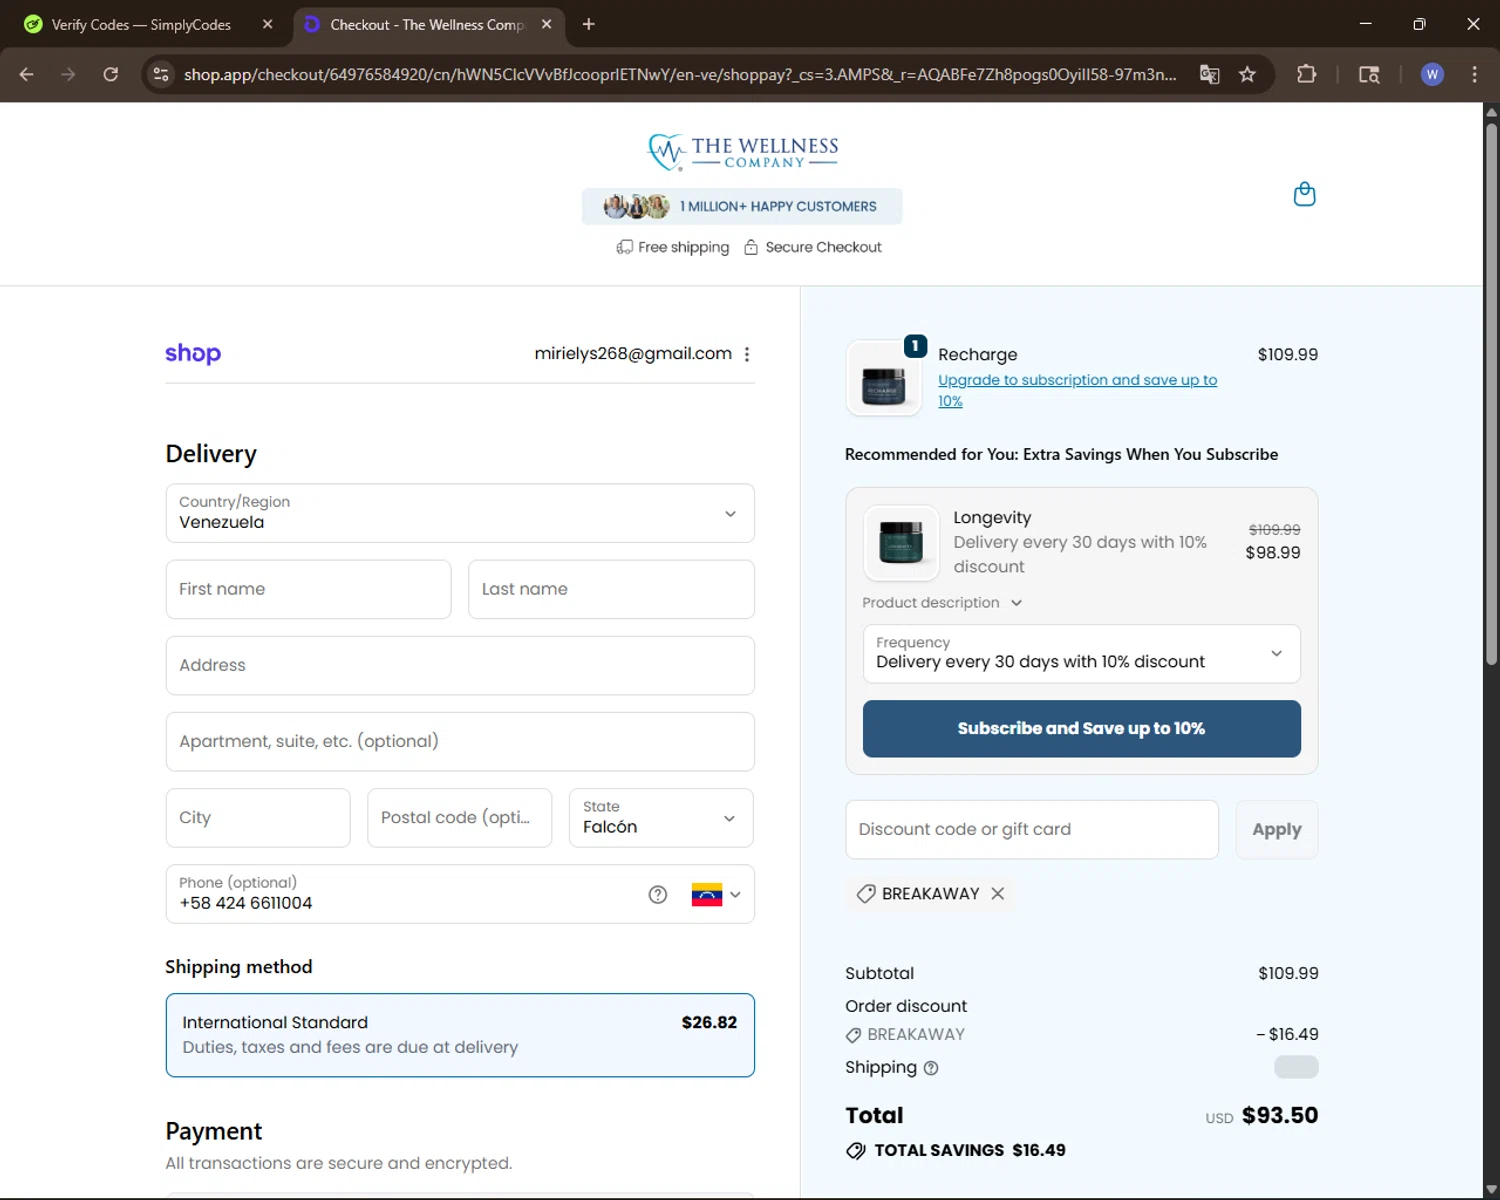Focus the Discount code or gift card field
This screenshot has height=1200, width=1500.
[x=1032, y=830]
